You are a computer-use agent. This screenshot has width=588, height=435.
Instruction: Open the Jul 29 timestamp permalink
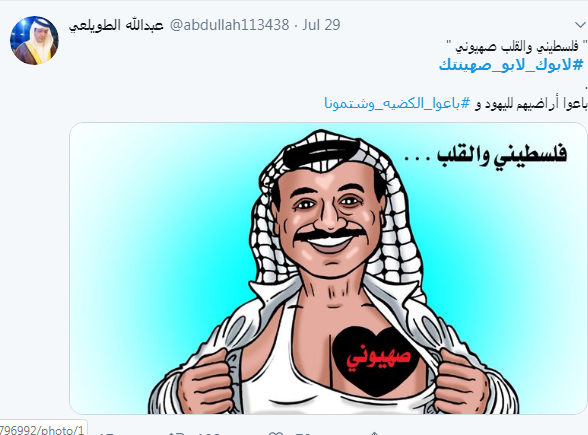(321, 25)
